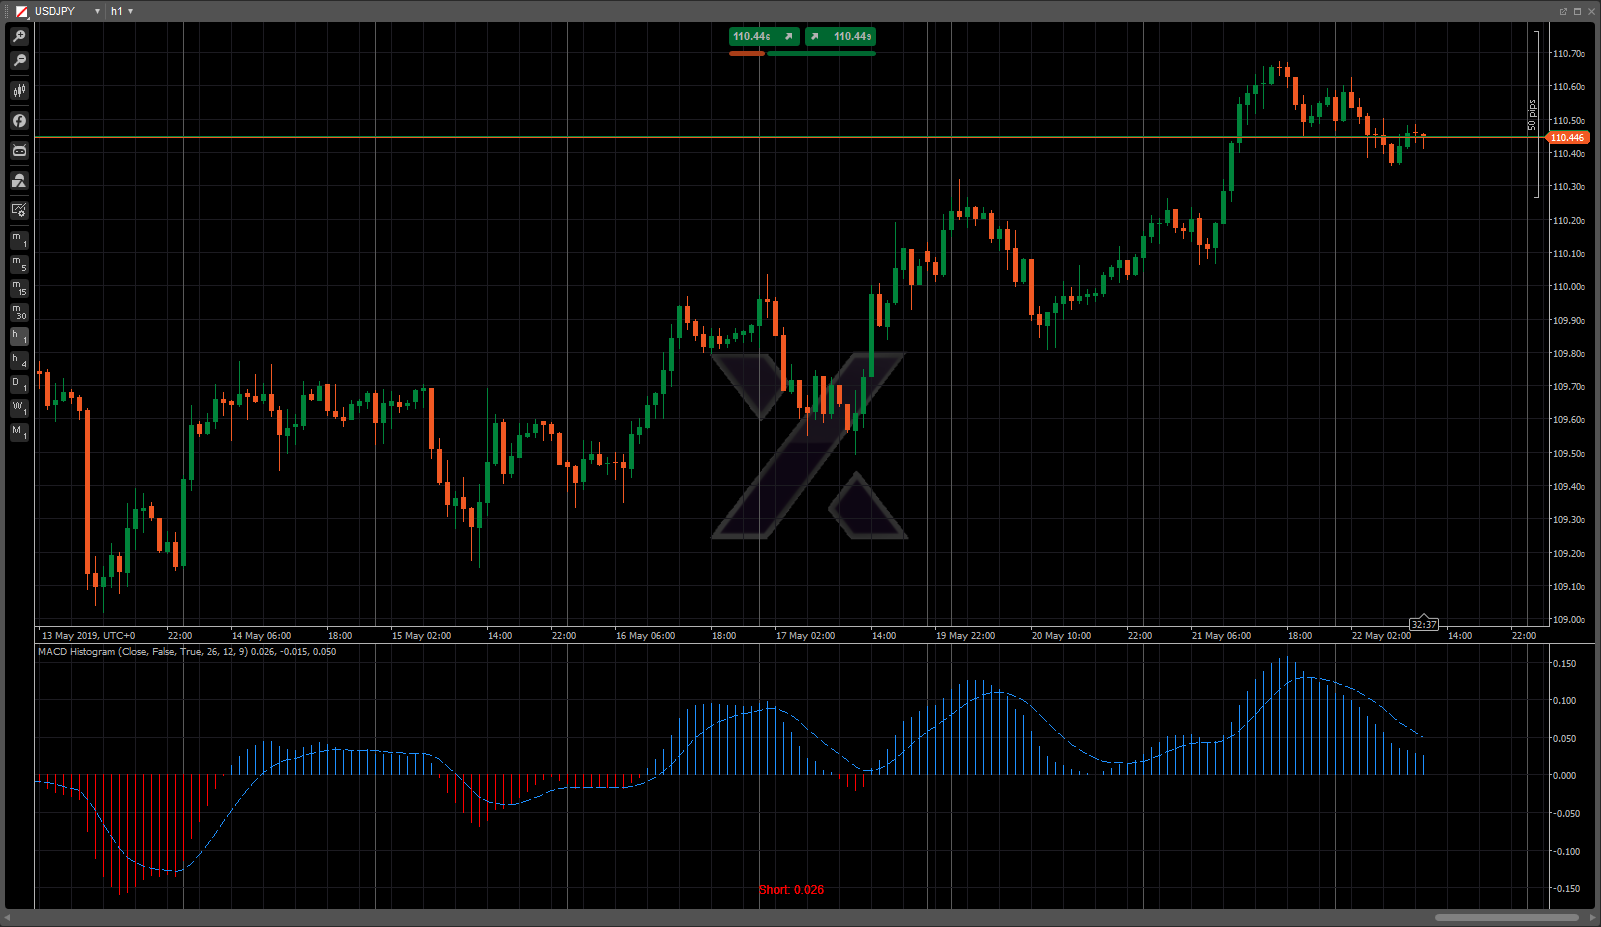Click the USDJPY symbol flag icon
The width and height of the screenshot is (1601, 927).
pyautogui.click(x=21, y=11)
